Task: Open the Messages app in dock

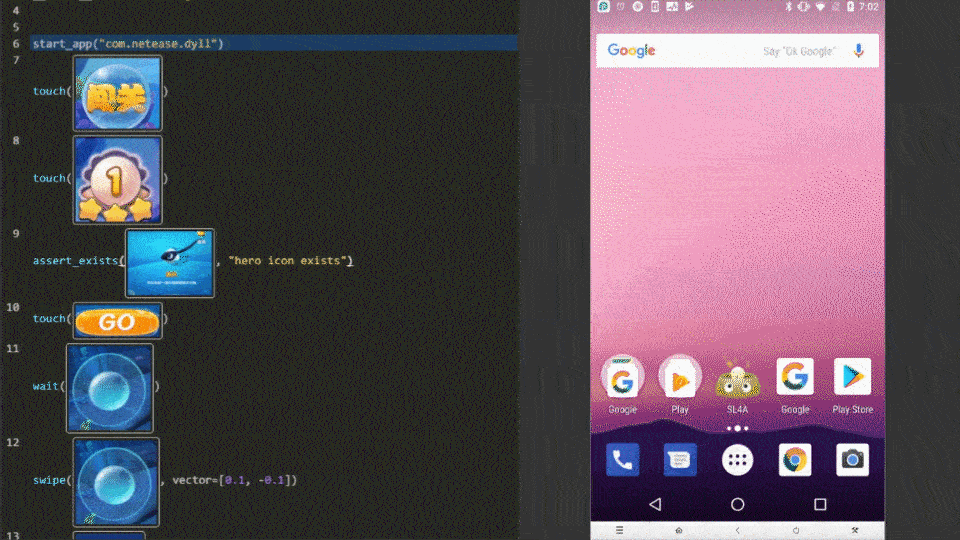Action: 680,460
